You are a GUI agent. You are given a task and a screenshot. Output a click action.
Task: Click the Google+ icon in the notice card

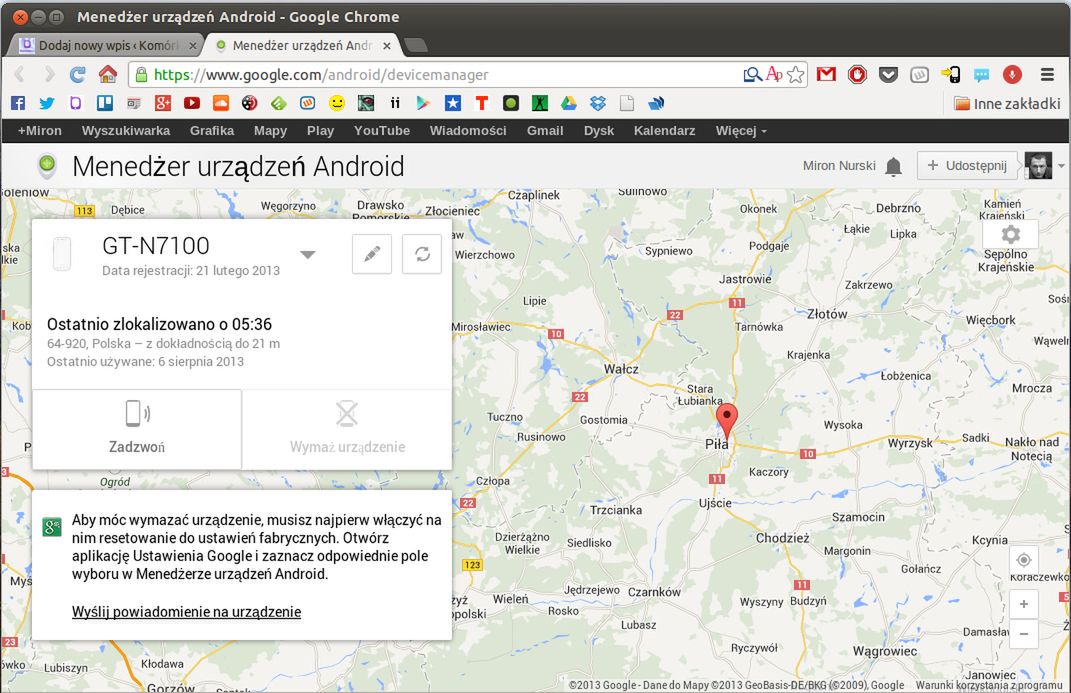pyautogui.click(x=52, y=526)
